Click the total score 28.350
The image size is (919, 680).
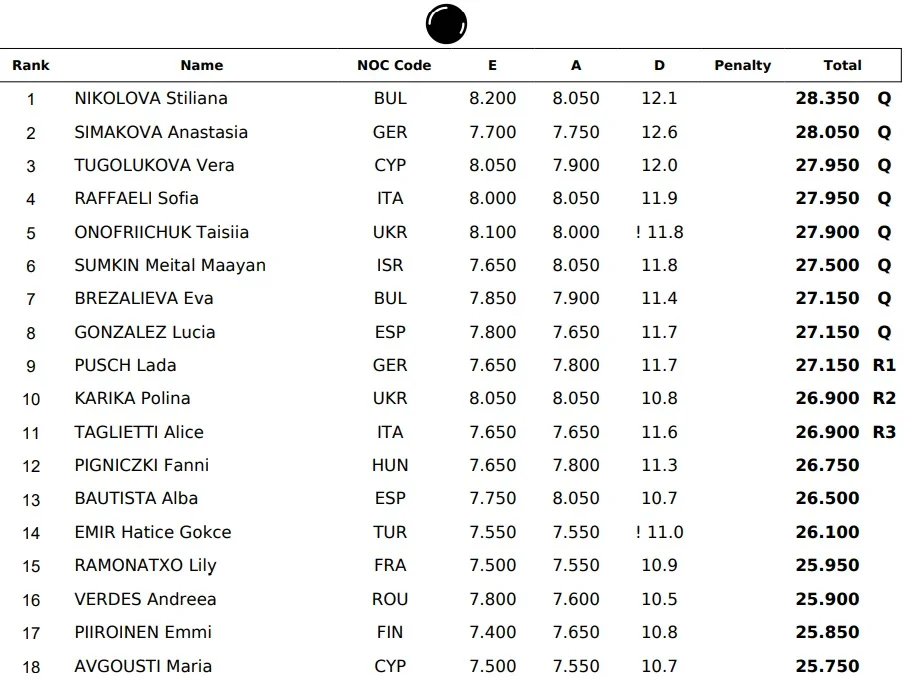click(x=827, y=98)
